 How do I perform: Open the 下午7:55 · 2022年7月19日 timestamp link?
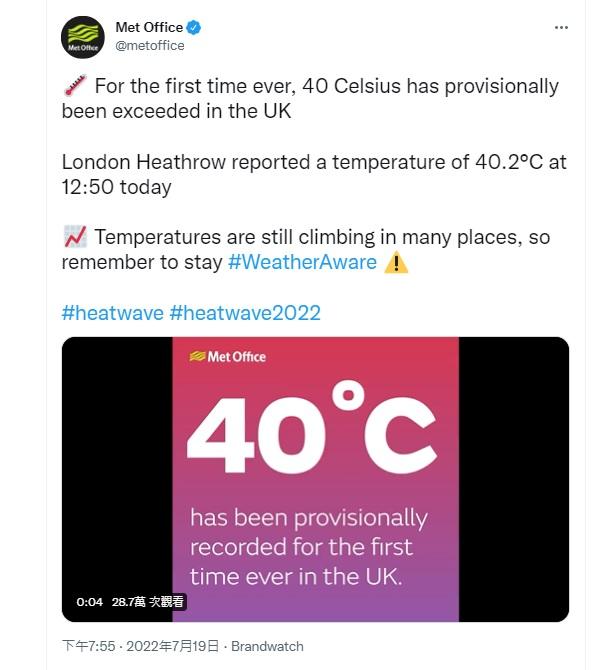tap(139, 646)
